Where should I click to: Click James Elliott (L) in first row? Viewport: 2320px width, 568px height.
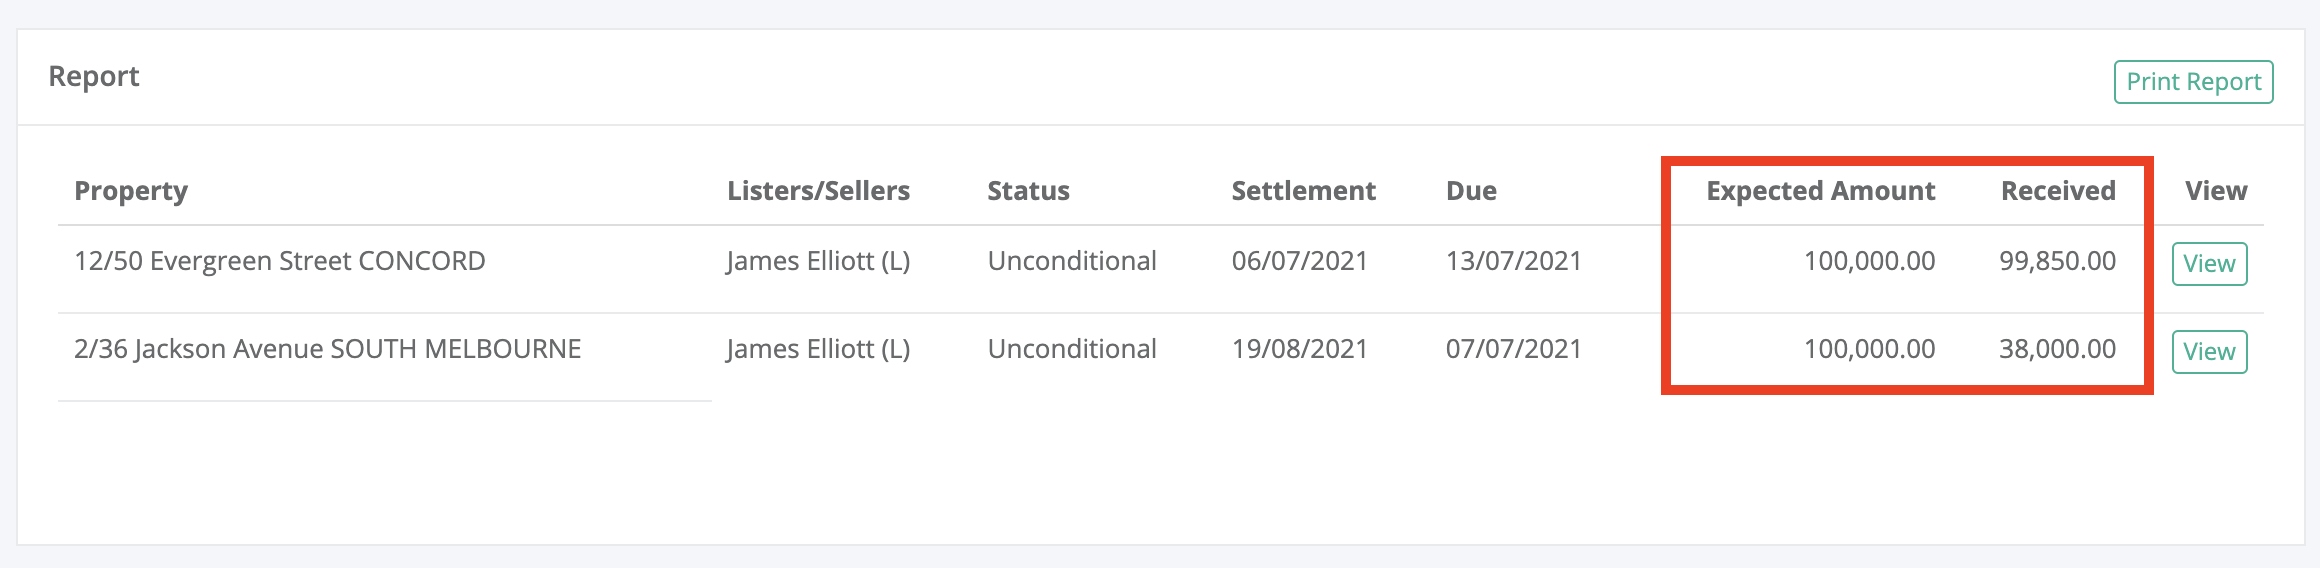(818, 261)
